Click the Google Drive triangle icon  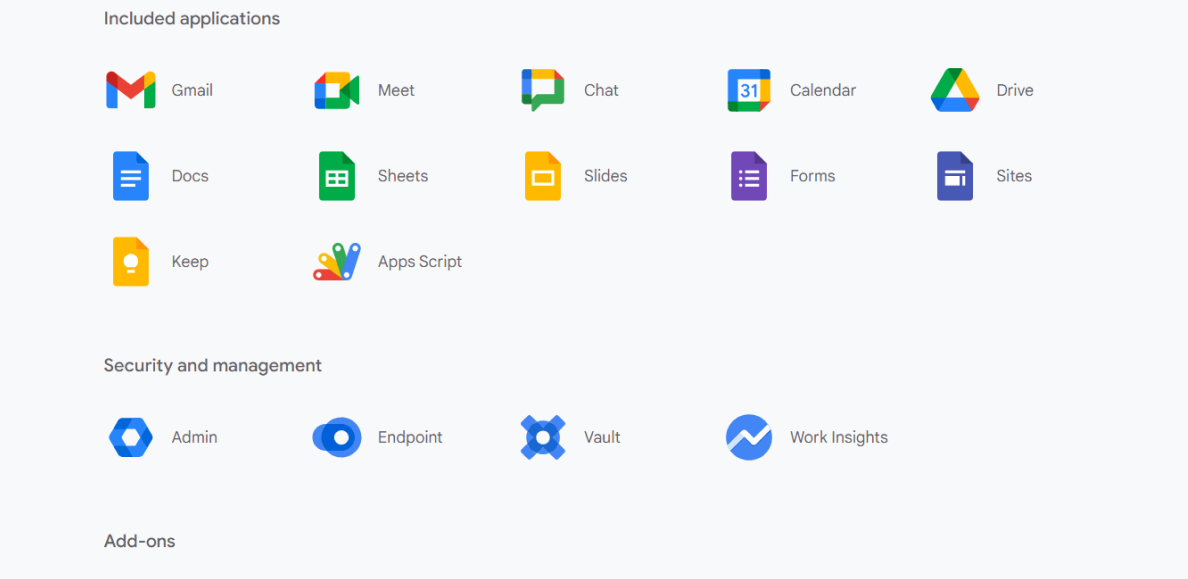(954, 89)
